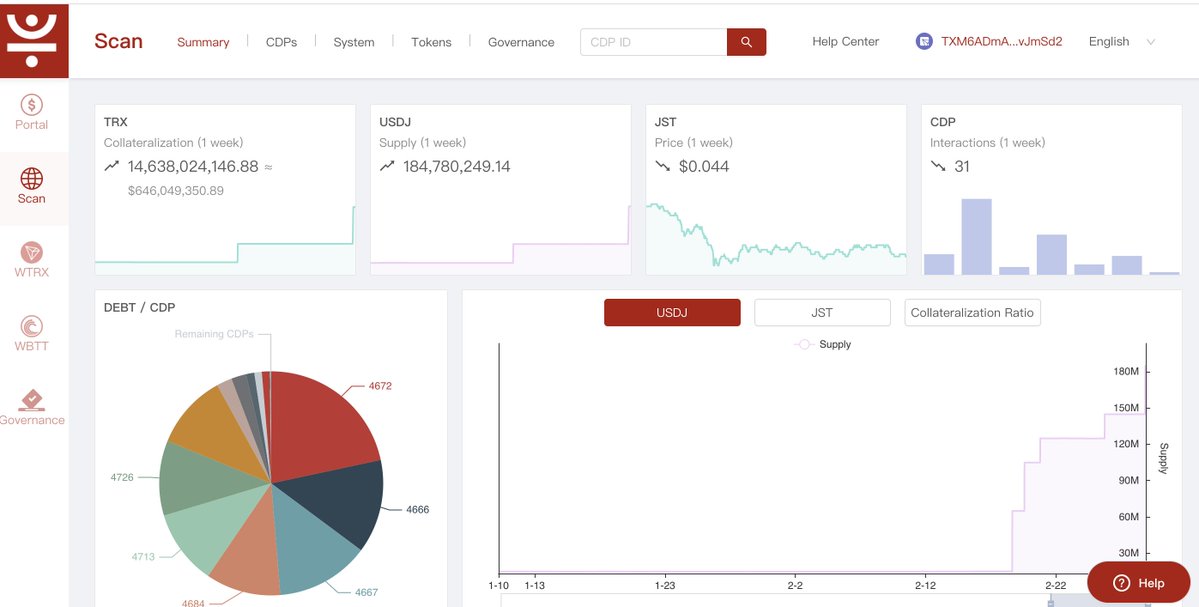
Task: Open the Portal sidebar item
Action: pyautogui.click(x=31, y=113)
